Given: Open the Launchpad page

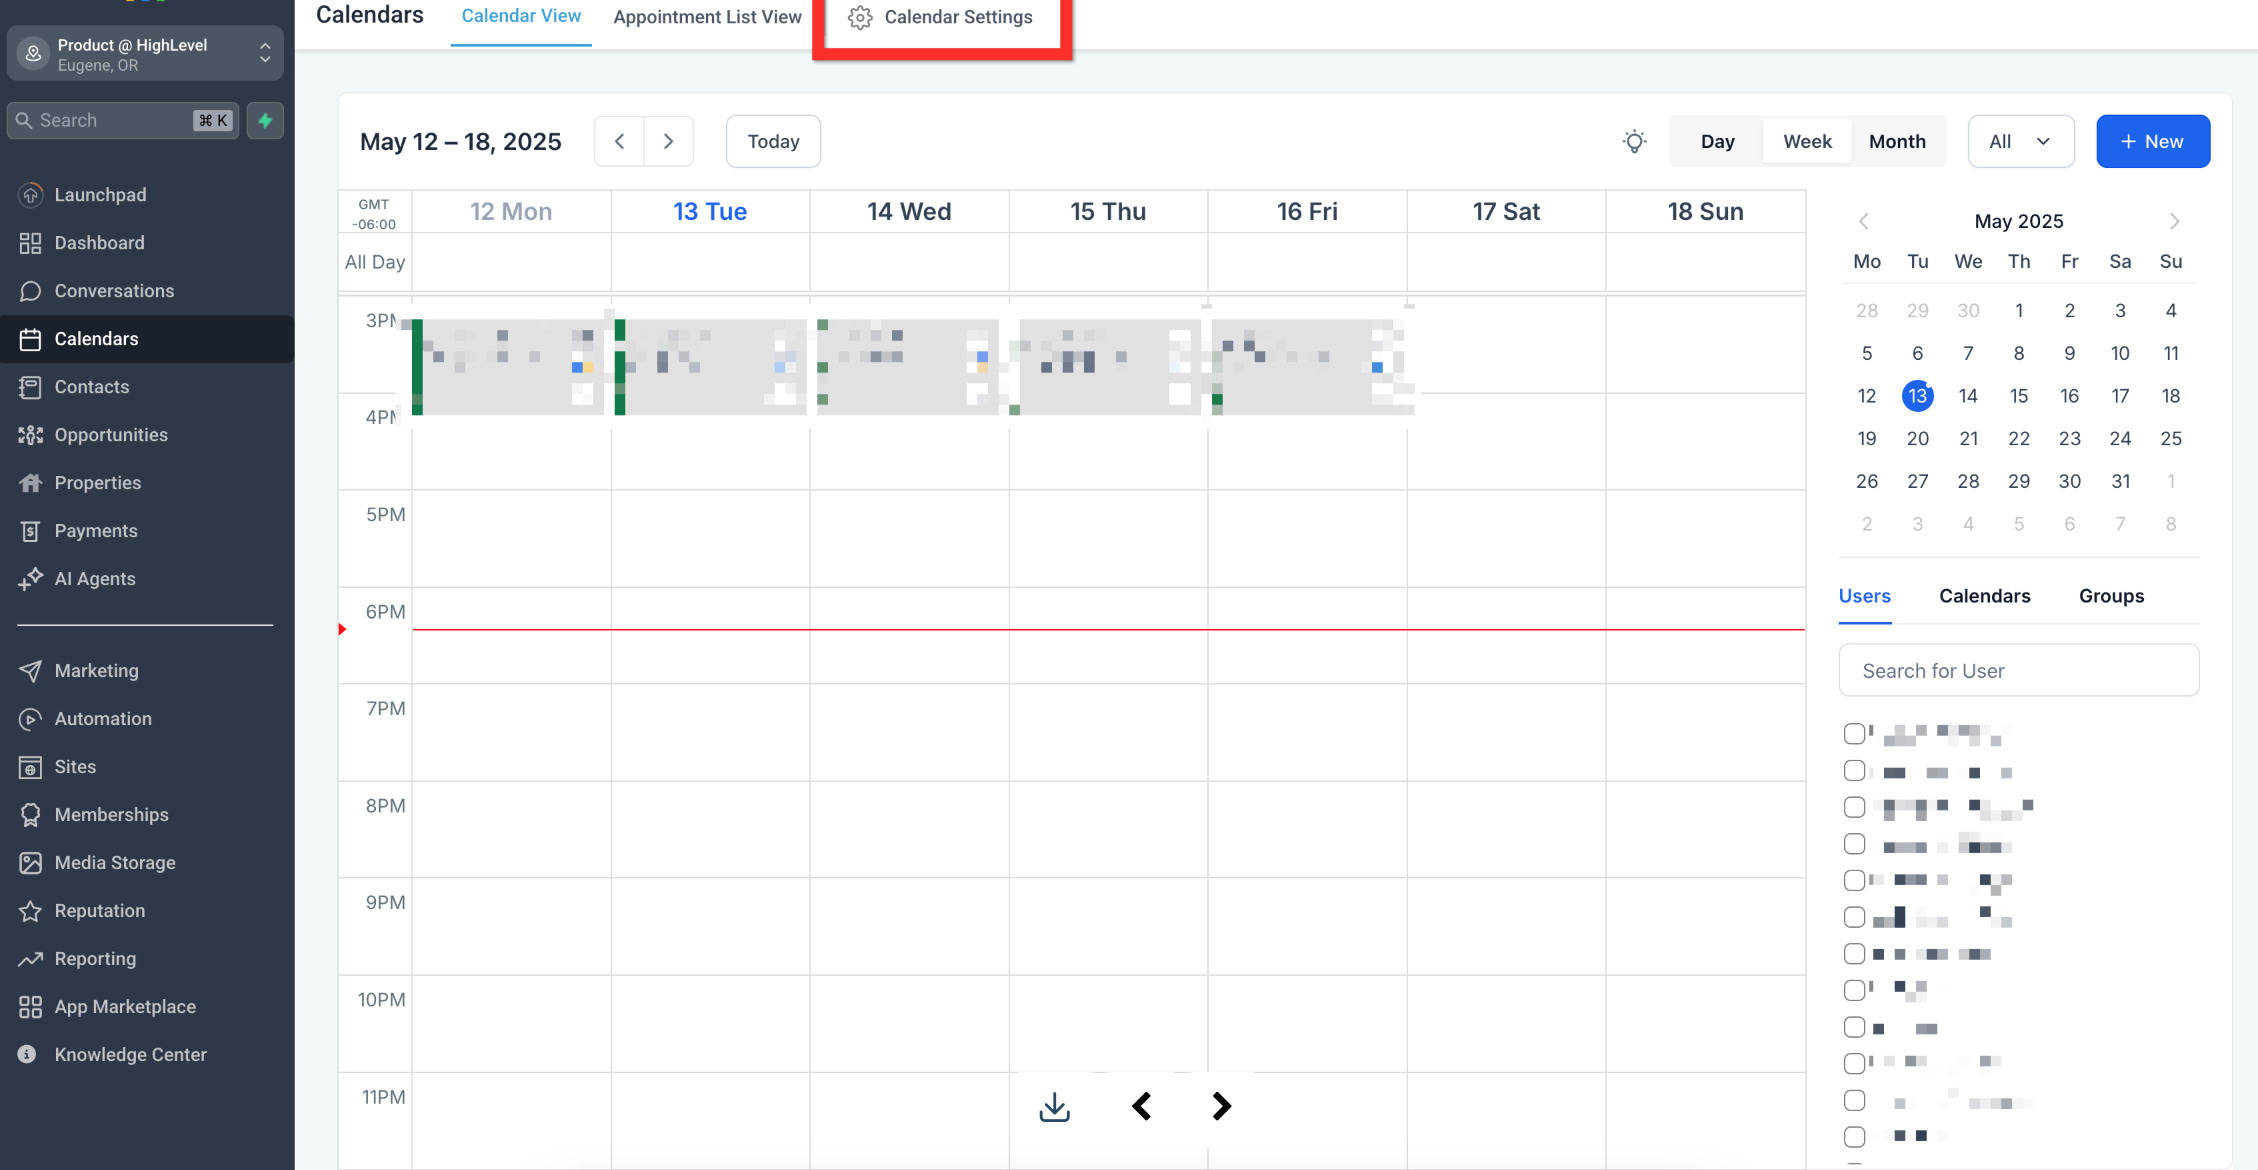Looking at the screenshot, I should (x=99, y=195).
